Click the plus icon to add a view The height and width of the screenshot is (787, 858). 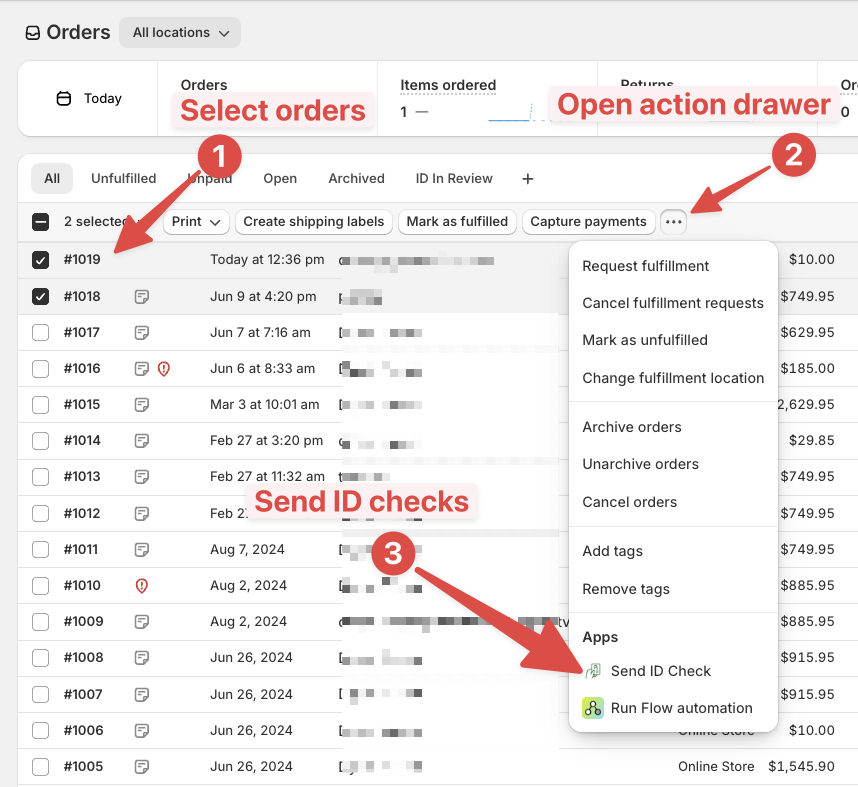(x=527, y=178)
